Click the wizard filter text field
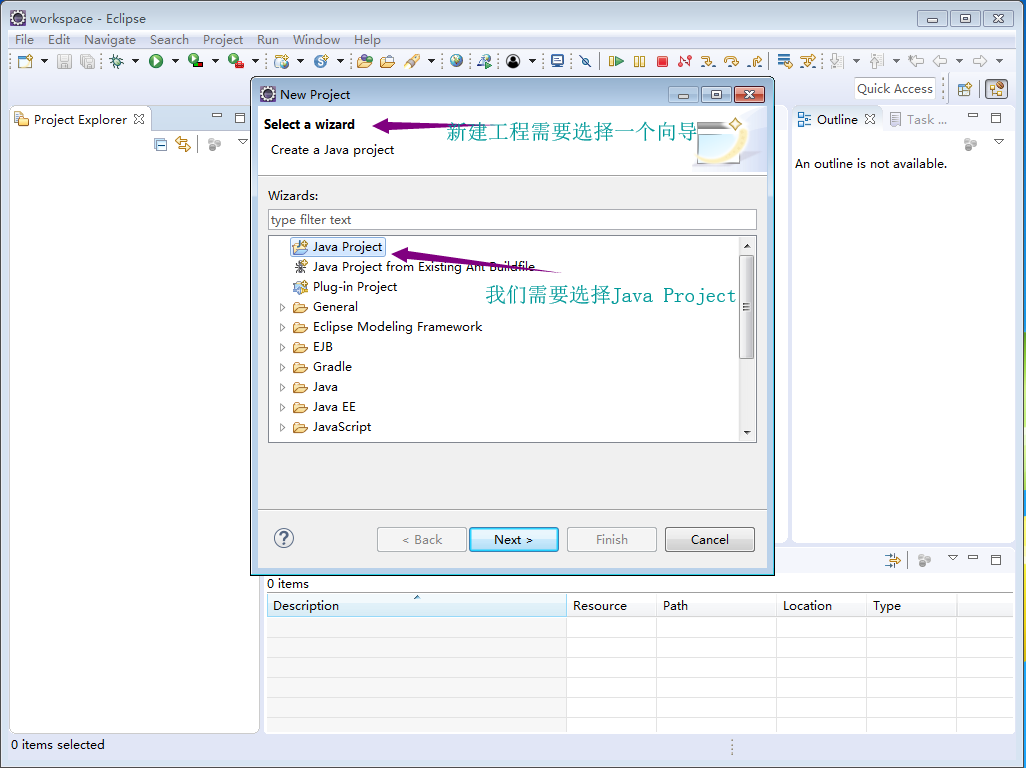 point(512,220)
